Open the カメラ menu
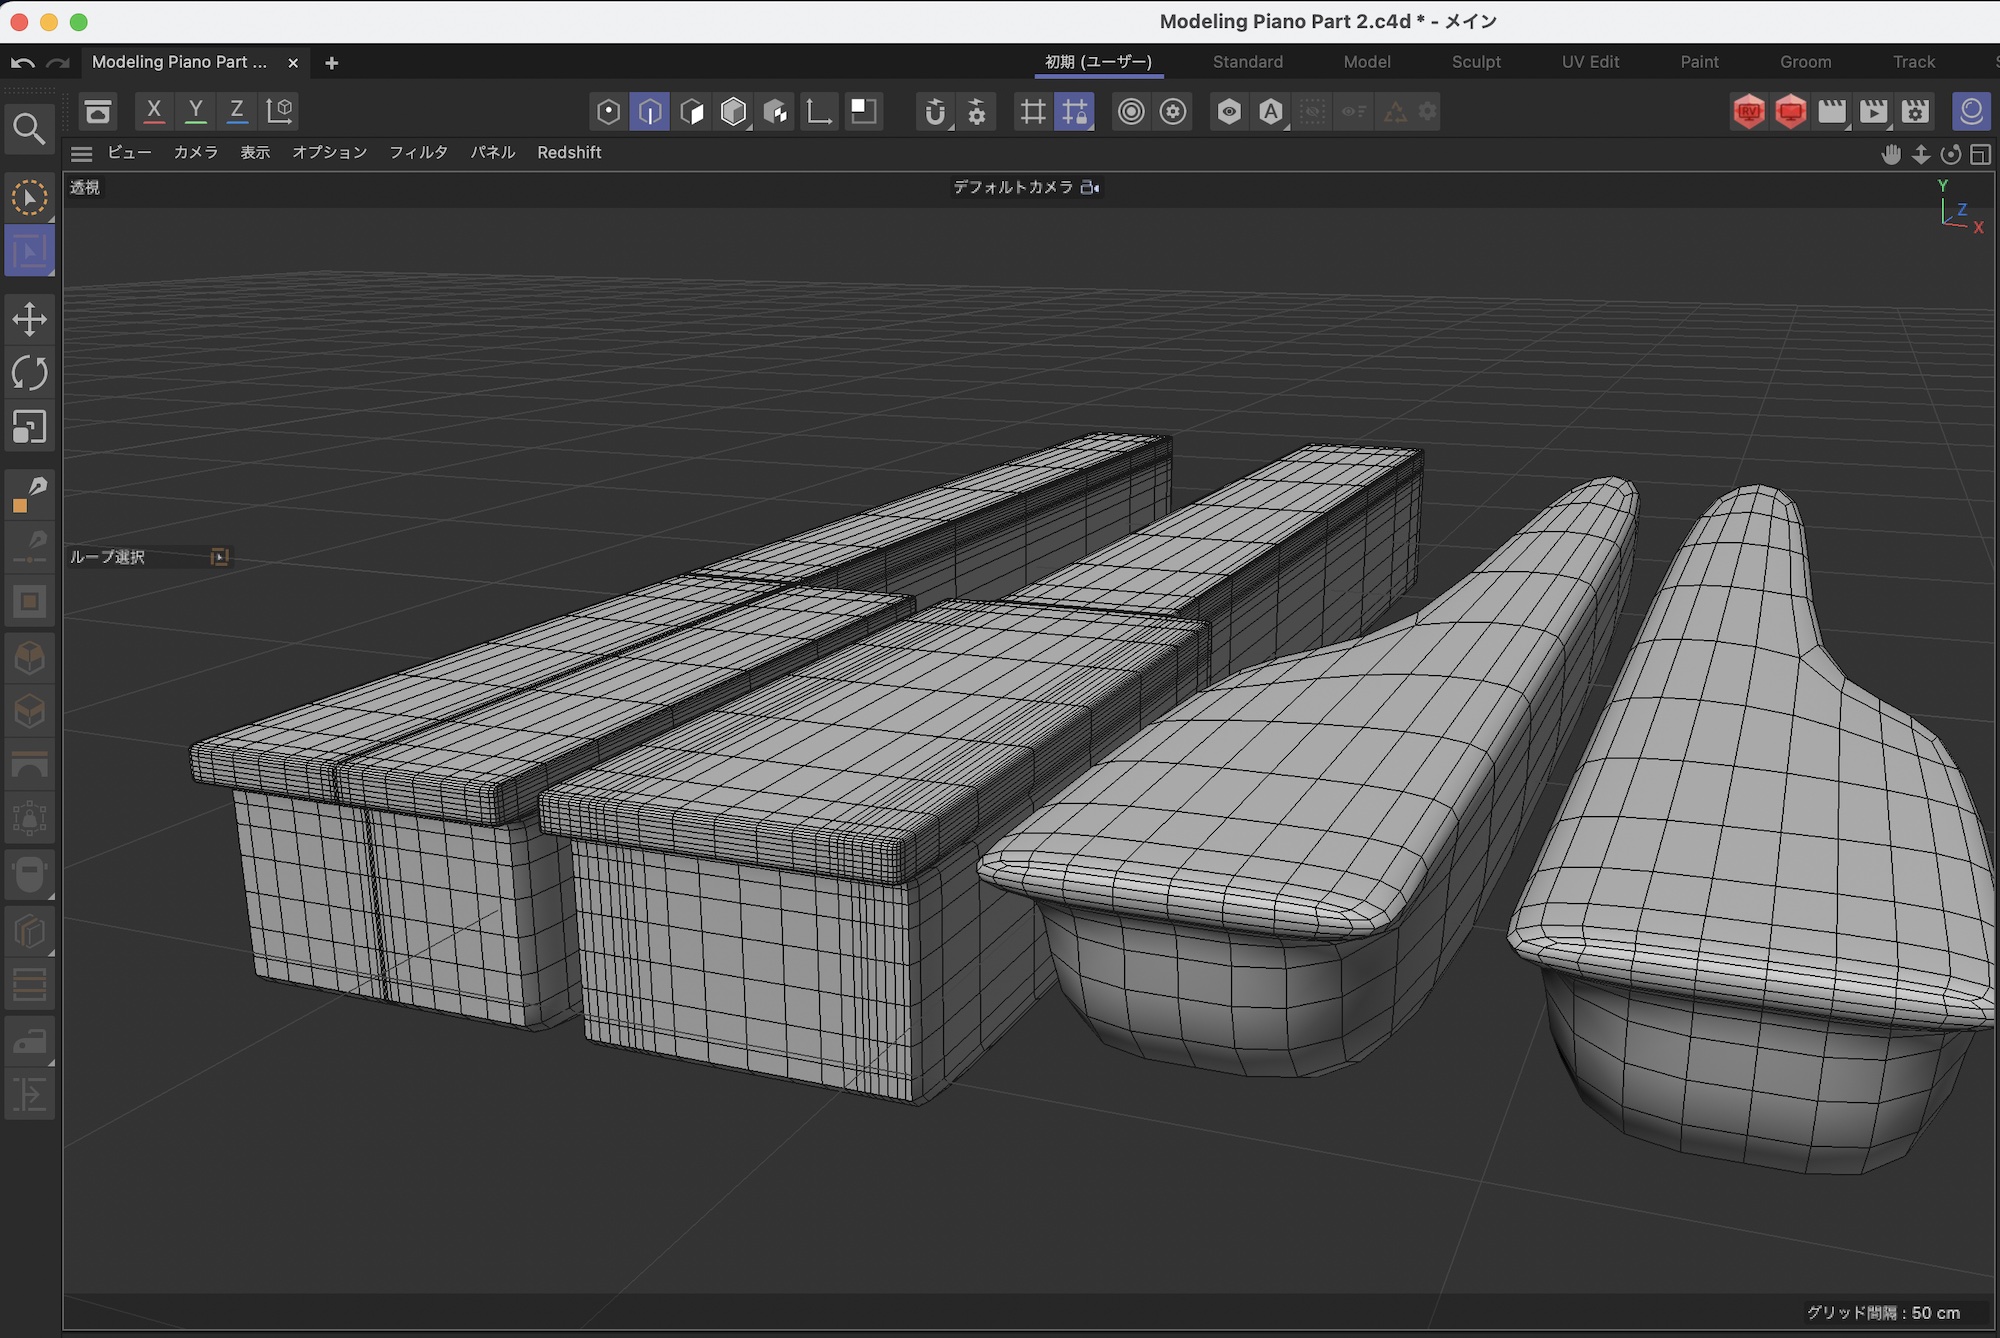 (195, 153)
